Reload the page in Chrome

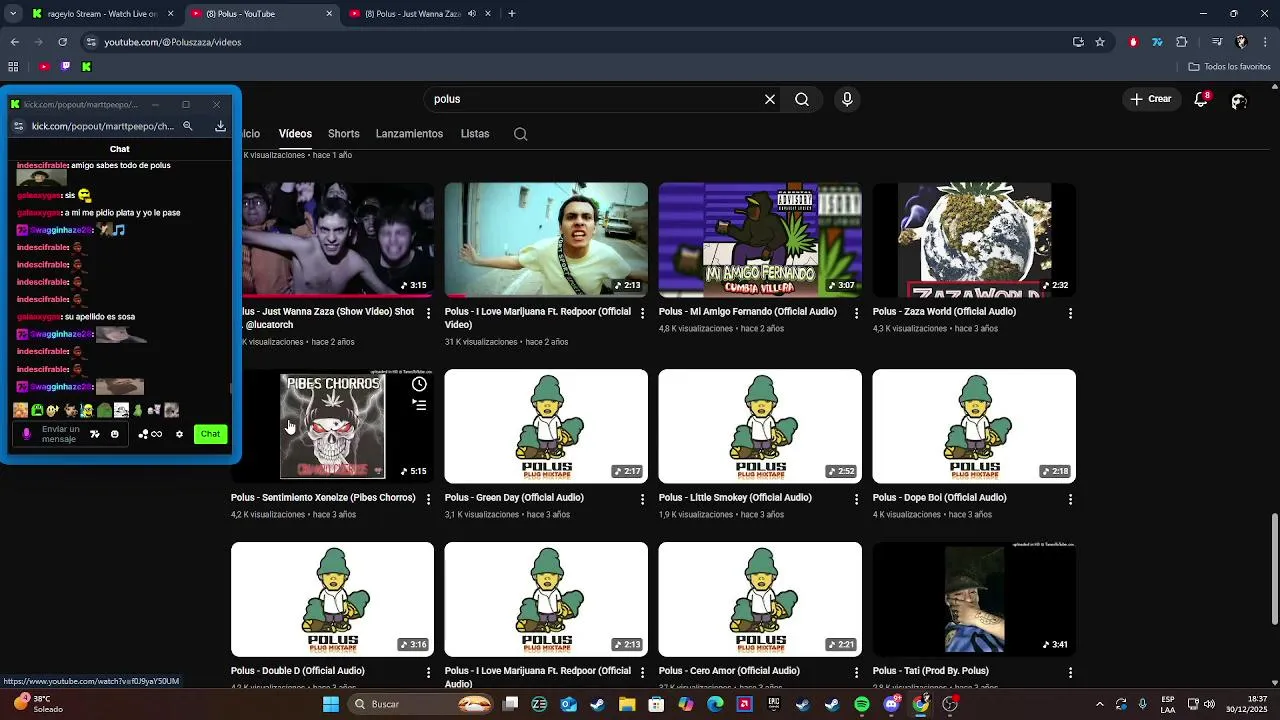coord(62,42)
